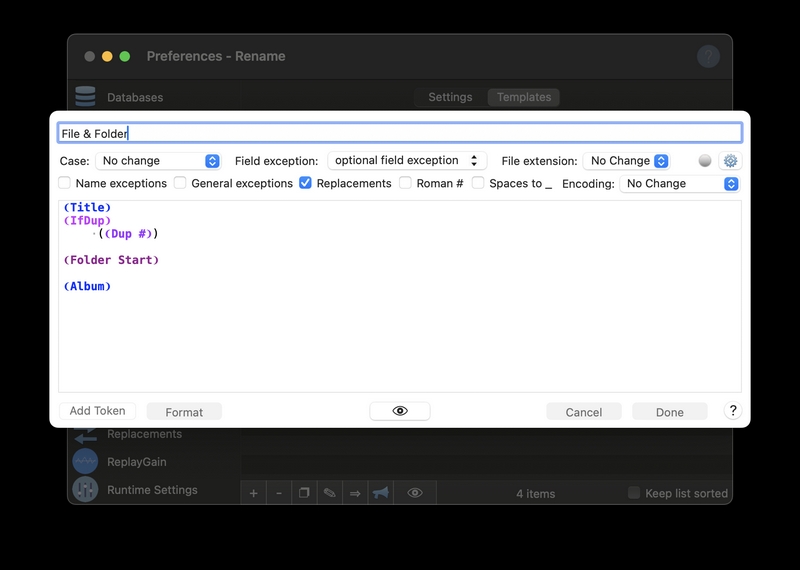800x570 pixels.
Task: Click the gear settings icon in template editor
Action: click(730, 161)
